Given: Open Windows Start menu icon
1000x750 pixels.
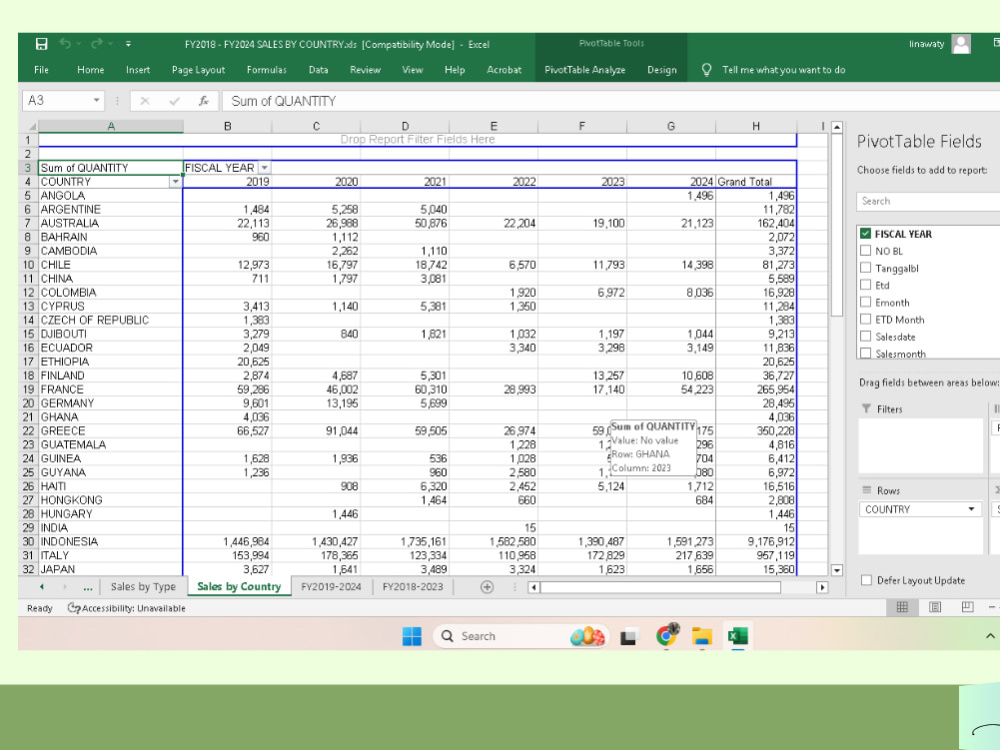Looking at the screenshot, I should coord(412,636).
